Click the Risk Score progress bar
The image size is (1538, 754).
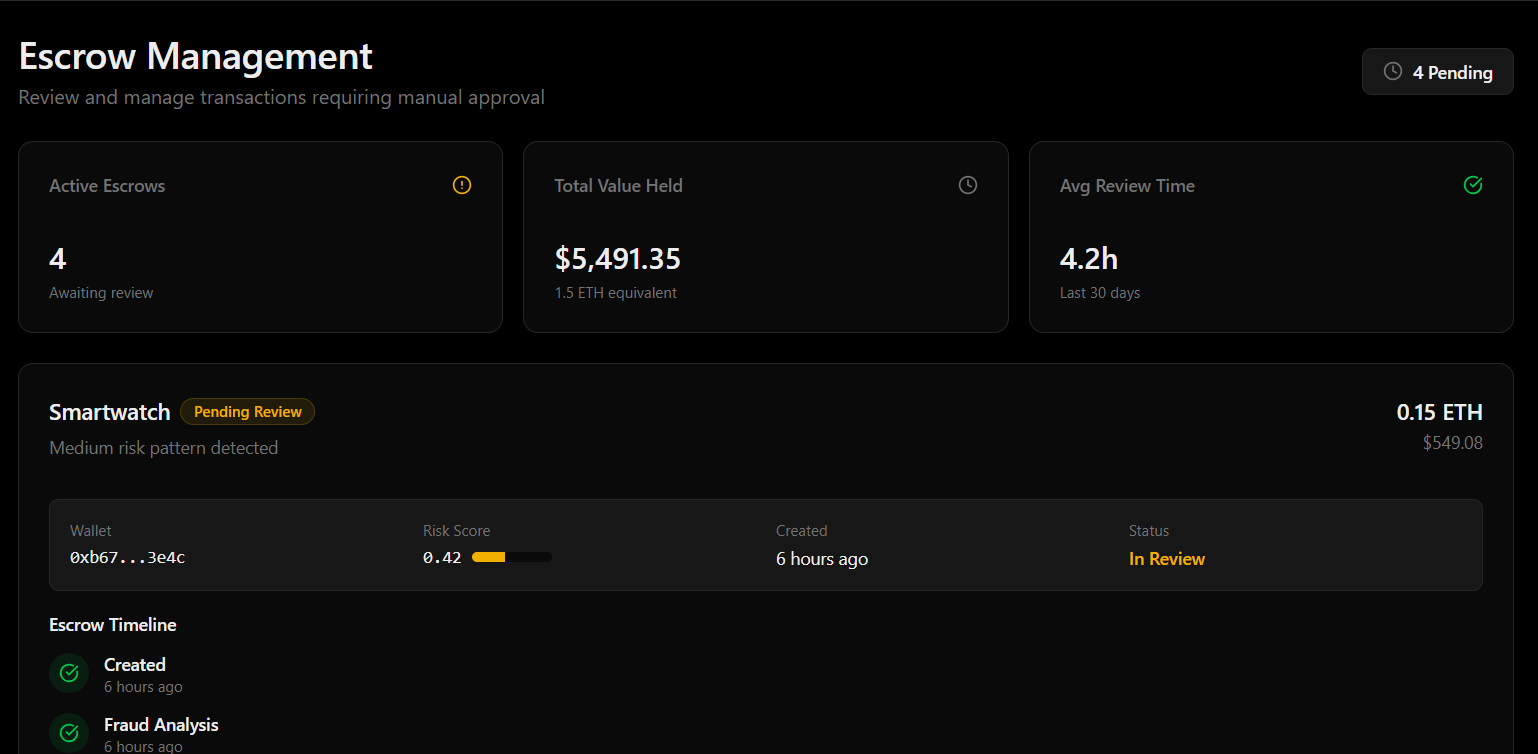[x=511, y=557]
